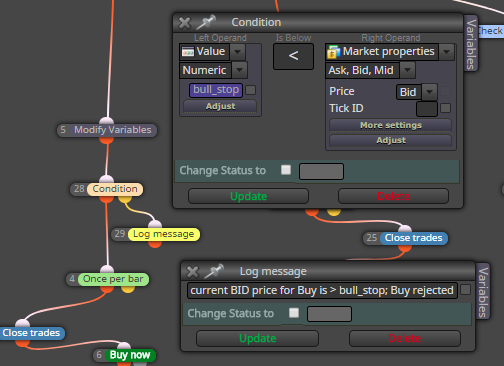The image size is (504, 366).
Task: Toggle checkbox next to Tick ID
Action: click(x=446, y=108)
